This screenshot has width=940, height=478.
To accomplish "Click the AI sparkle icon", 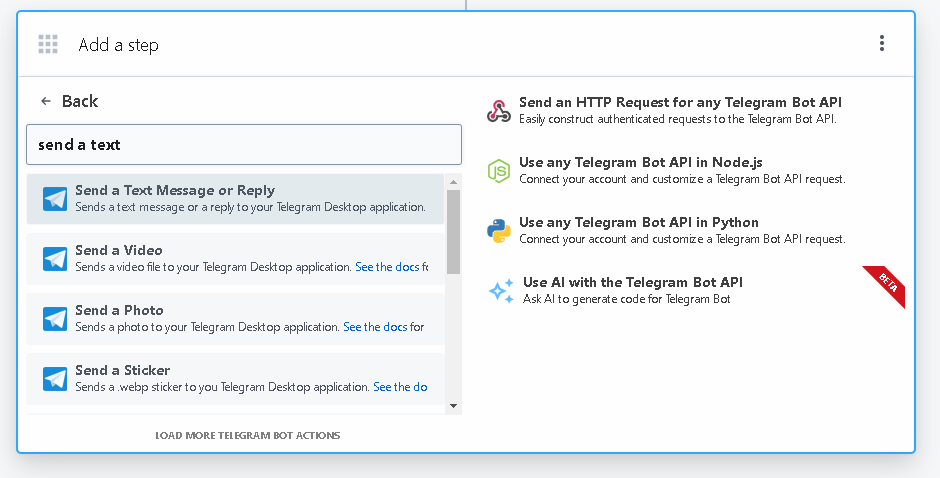I will coord(501,291).
